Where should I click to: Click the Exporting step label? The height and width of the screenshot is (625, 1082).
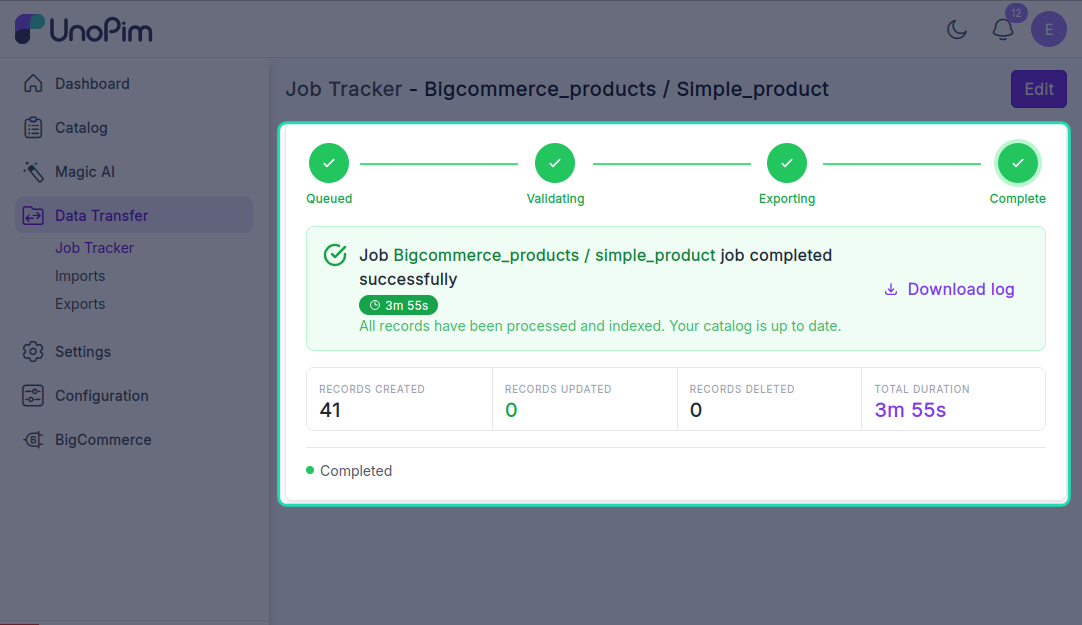(787, 199)
